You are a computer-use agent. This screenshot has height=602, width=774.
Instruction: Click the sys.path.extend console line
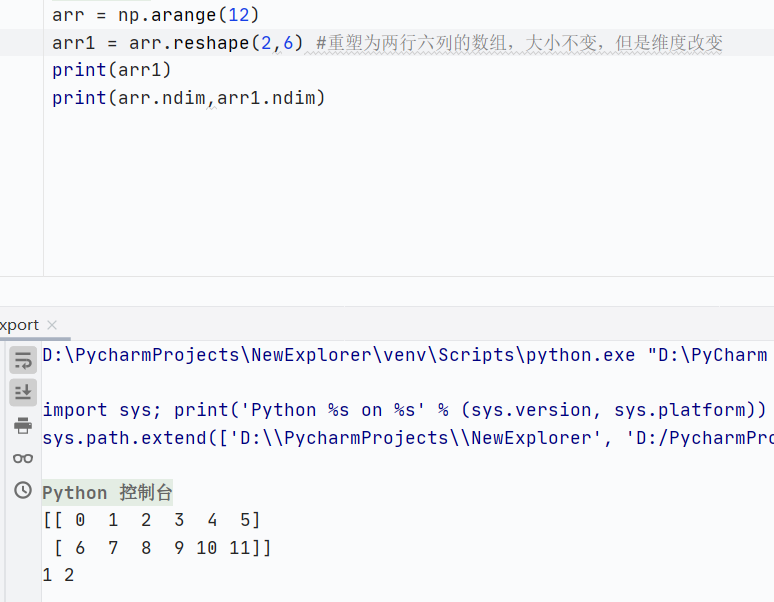tap(400, 438)
